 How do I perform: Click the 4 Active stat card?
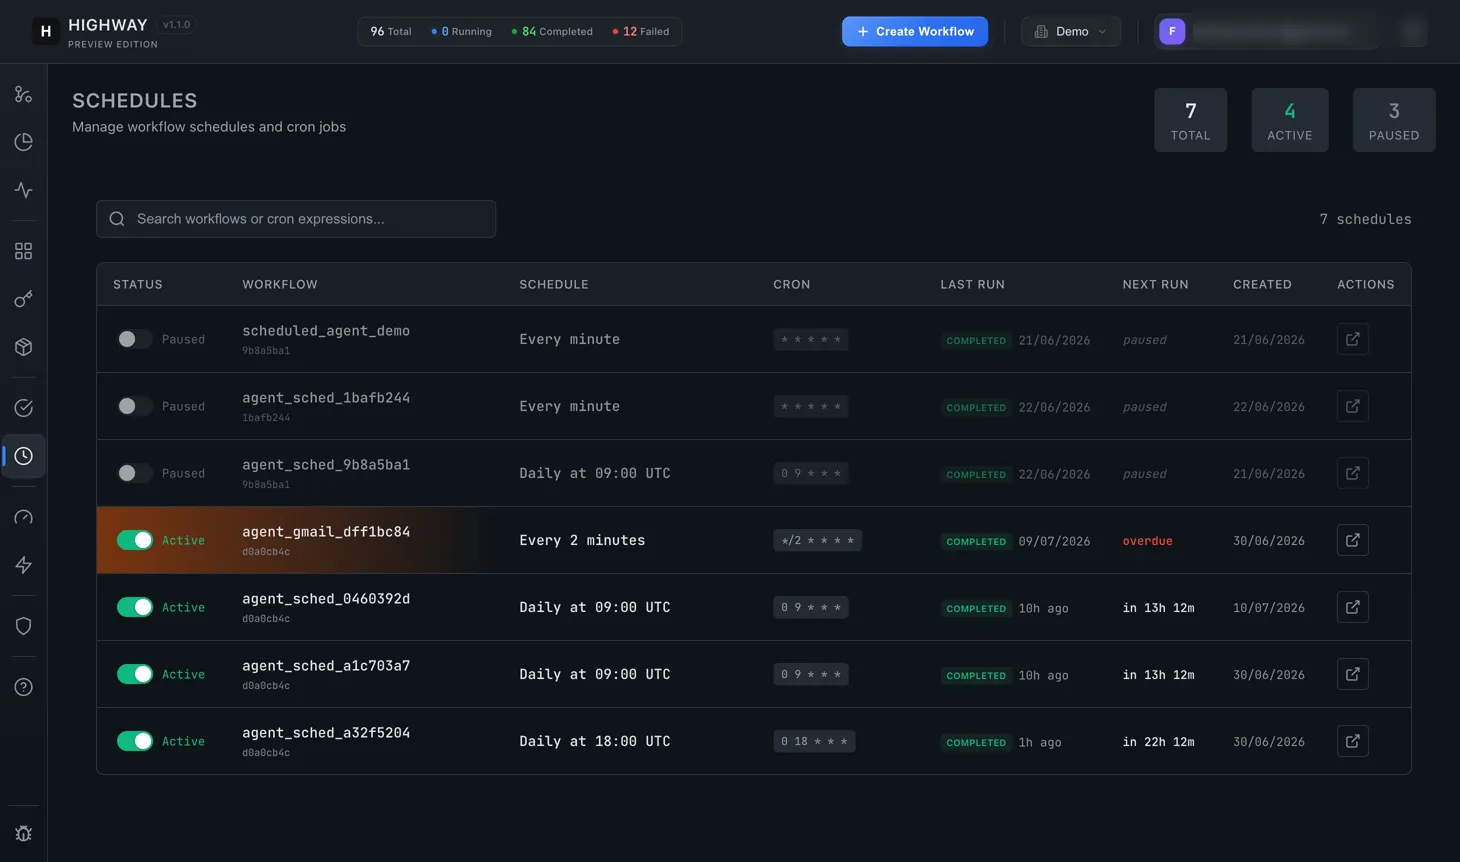click(x=1290, y=120)
